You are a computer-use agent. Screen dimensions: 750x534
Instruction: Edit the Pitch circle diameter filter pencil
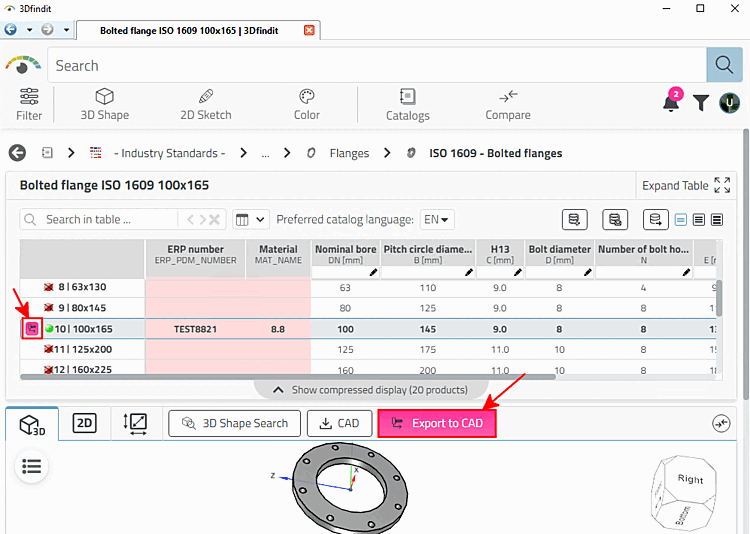[x=469, y=272]
